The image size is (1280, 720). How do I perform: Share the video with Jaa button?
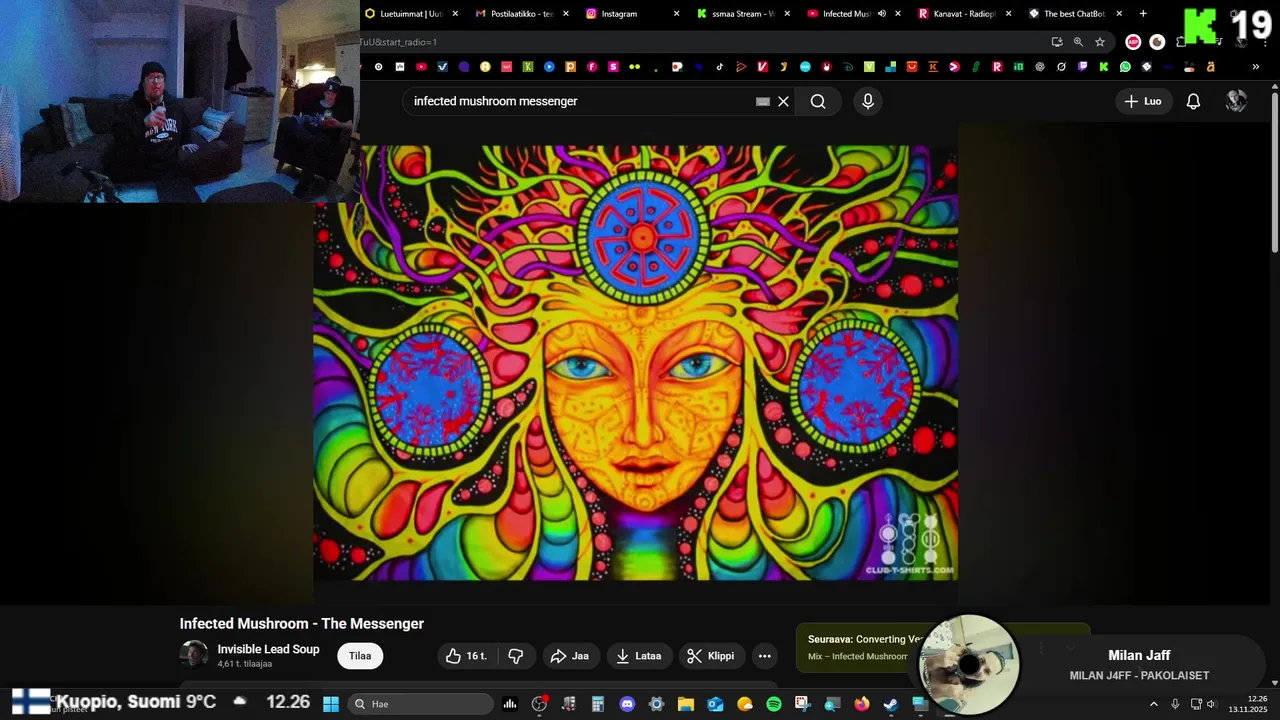570,656
